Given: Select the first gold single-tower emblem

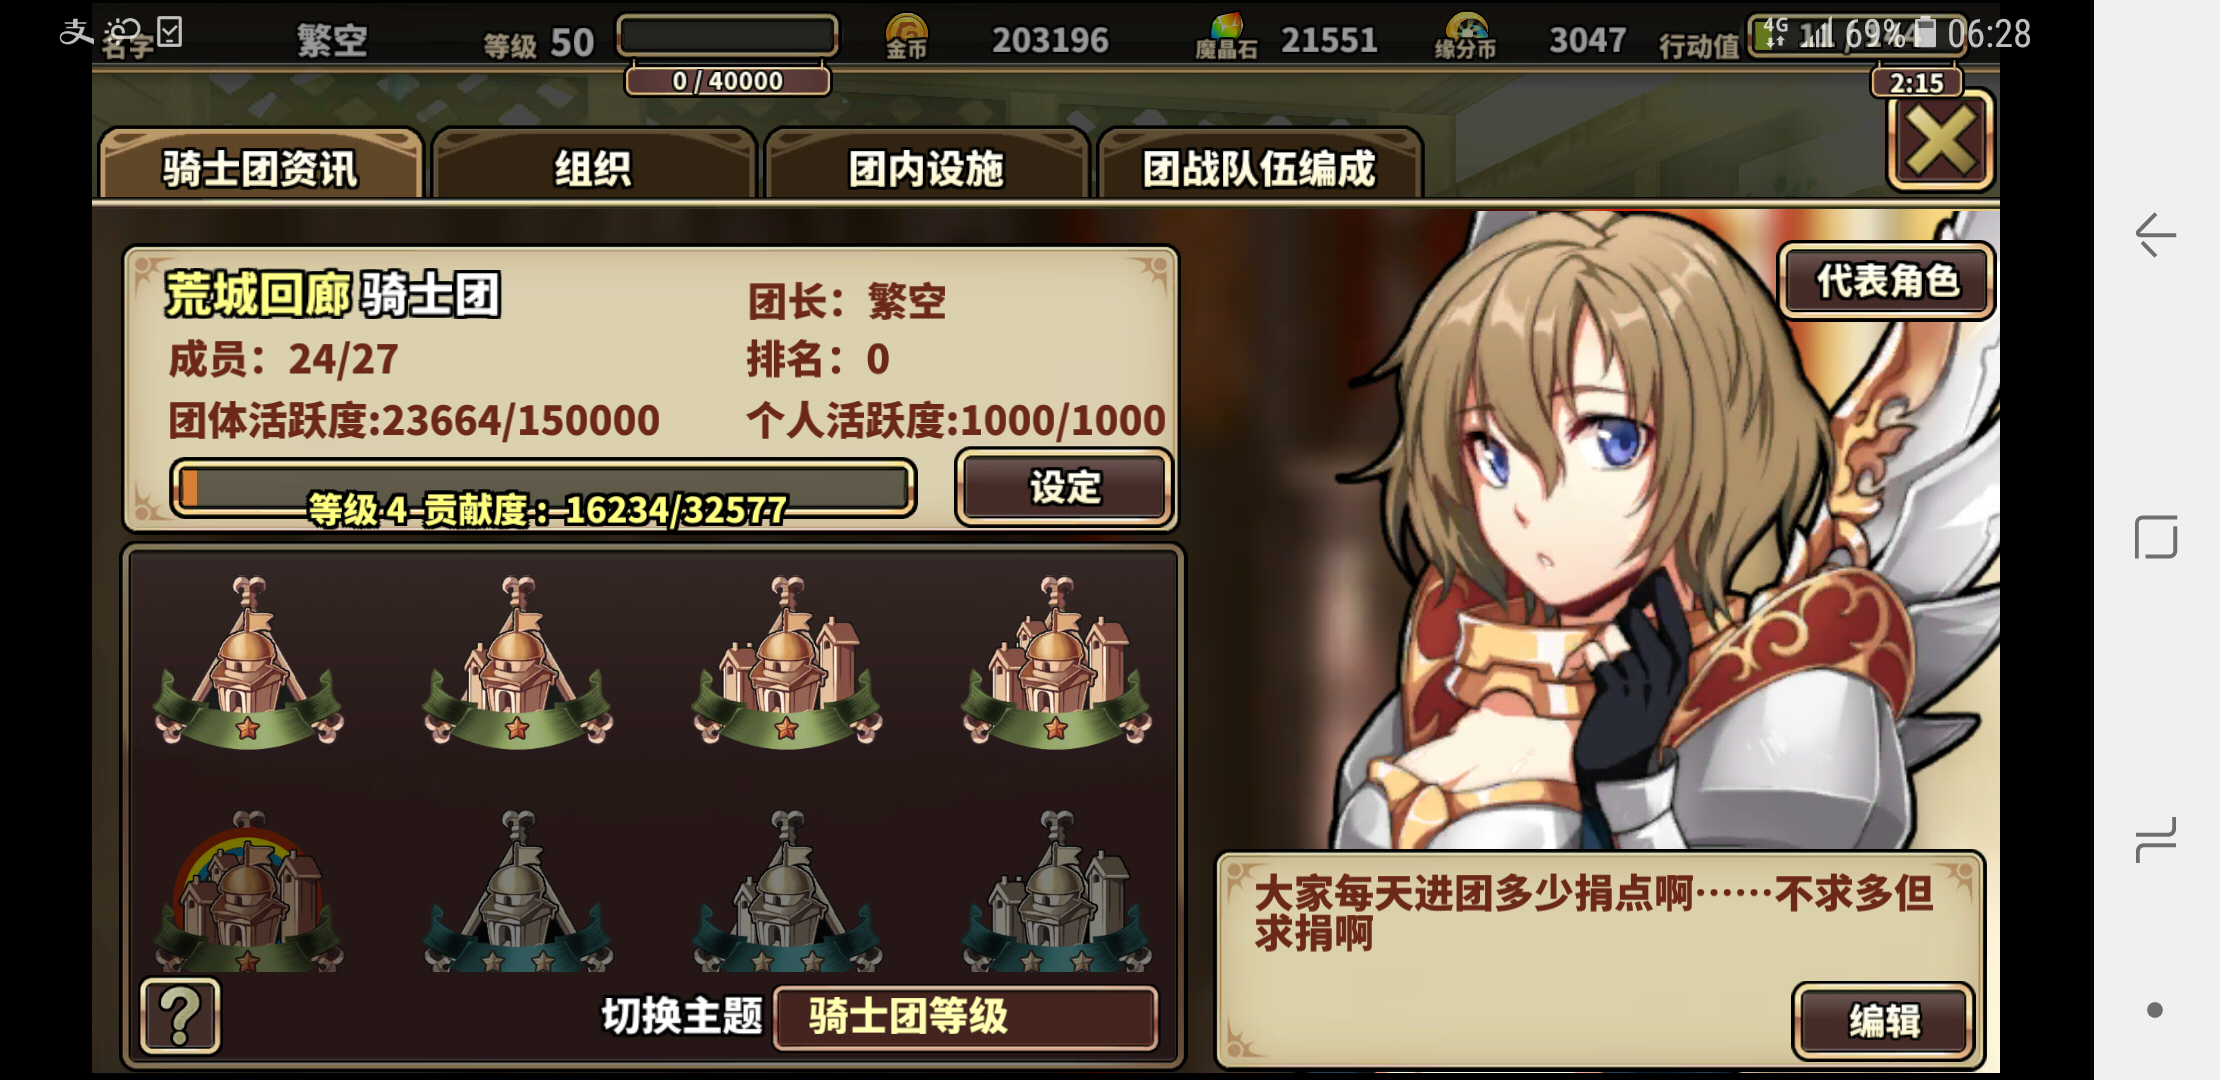Looking at the screenshot, I should 248,662.
